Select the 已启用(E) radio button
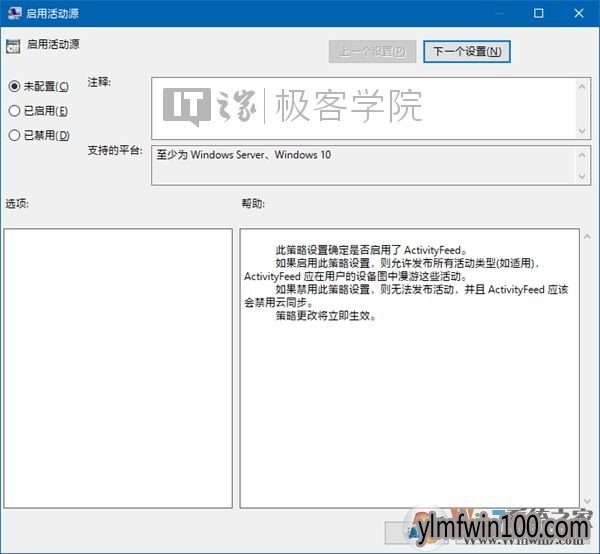 (15, 111)
